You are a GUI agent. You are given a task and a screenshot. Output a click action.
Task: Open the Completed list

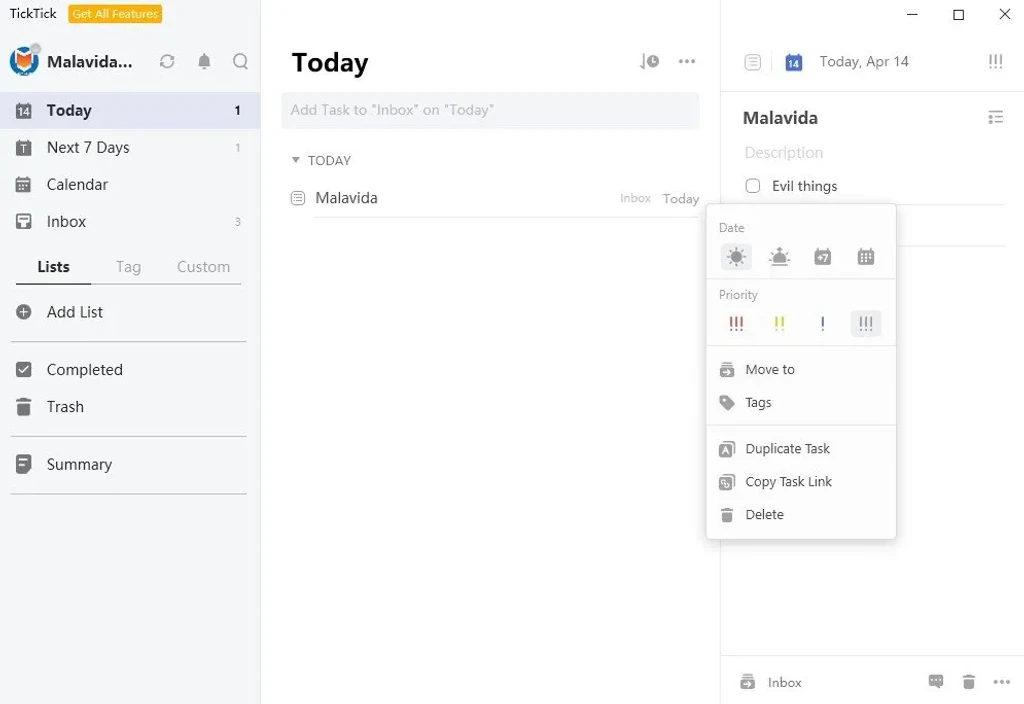(x=130, y=370)
